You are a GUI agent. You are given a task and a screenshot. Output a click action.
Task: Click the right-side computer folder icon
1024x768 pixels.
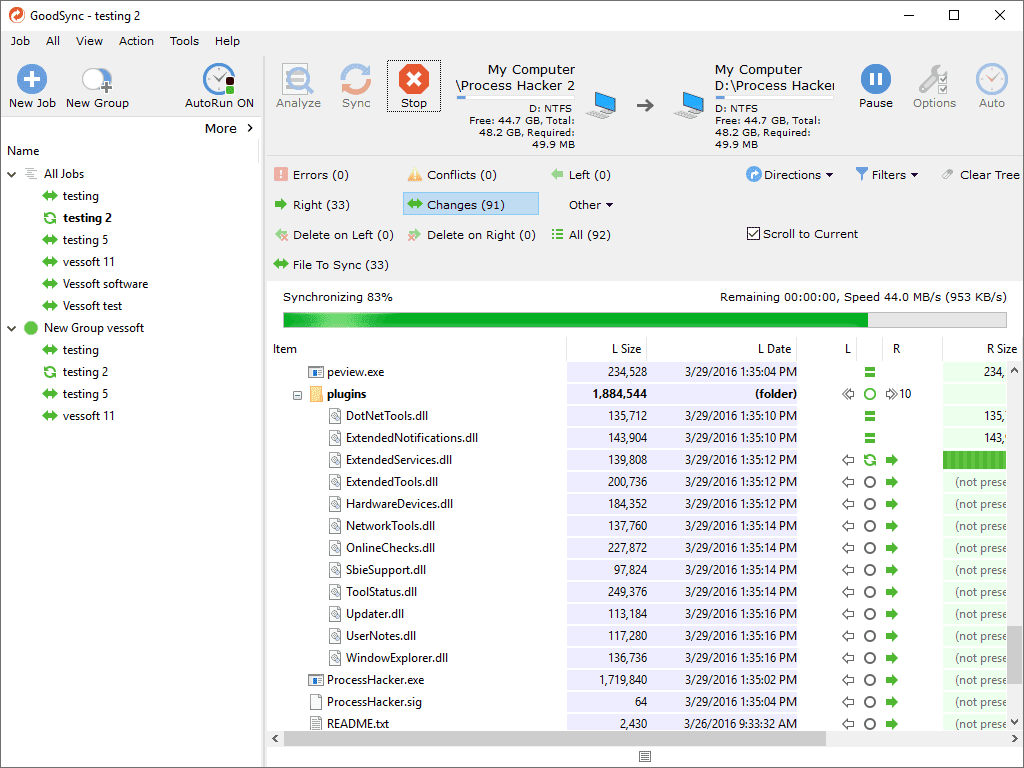tap(689, 104)
